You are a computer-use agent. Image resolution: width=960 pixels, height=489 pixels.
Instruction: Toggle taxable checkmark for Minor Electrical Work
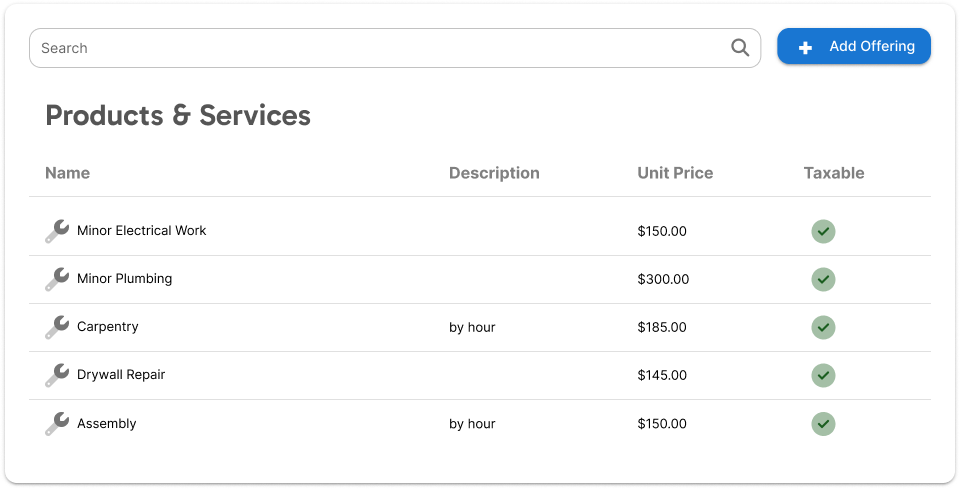coord(823,231)
